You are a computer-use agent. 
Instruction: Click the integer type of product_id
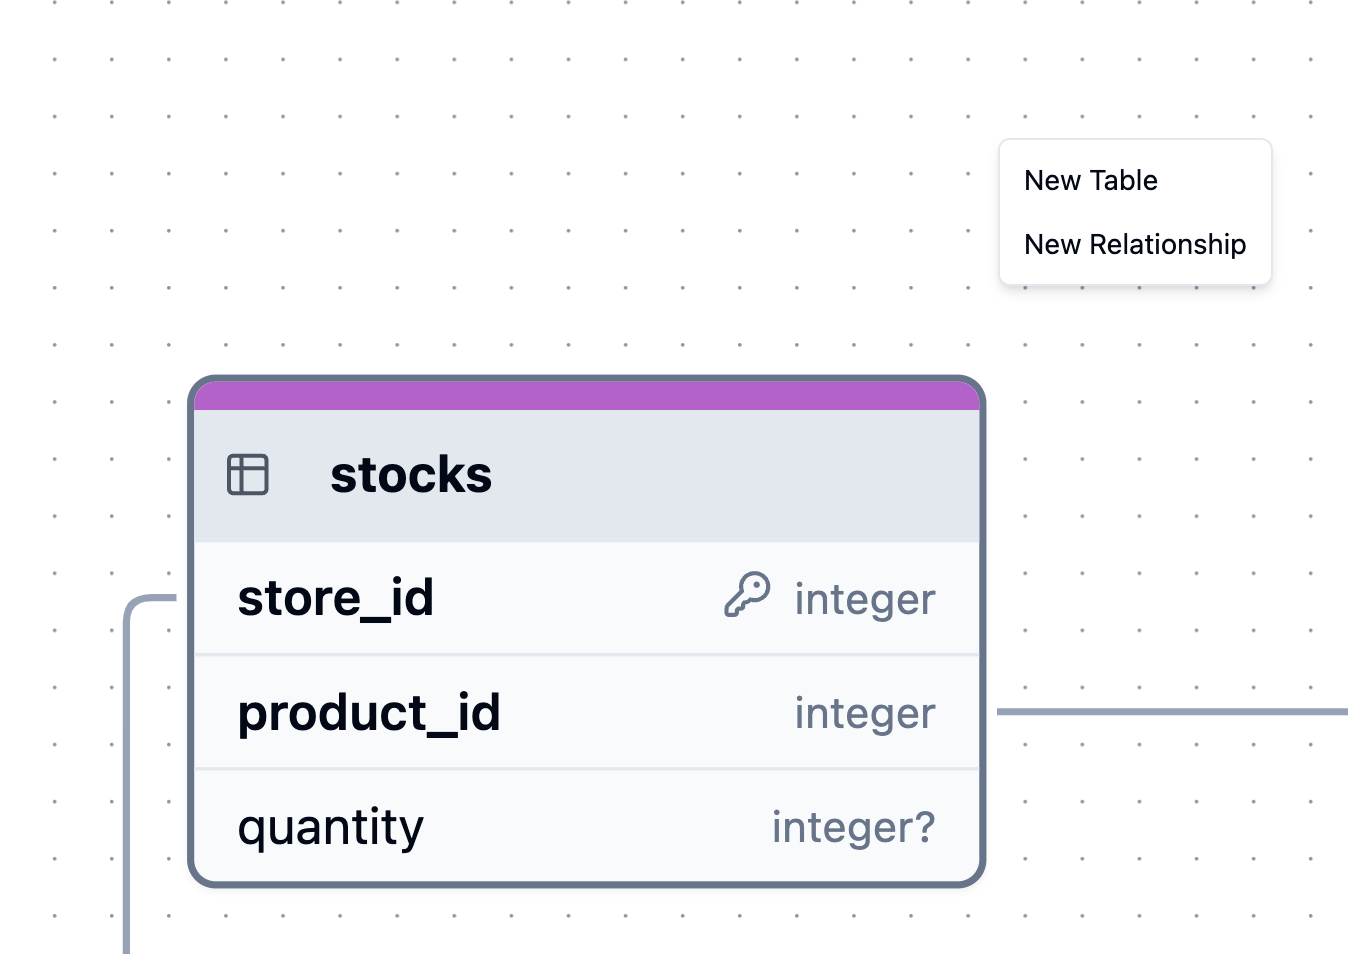point(865,714)
